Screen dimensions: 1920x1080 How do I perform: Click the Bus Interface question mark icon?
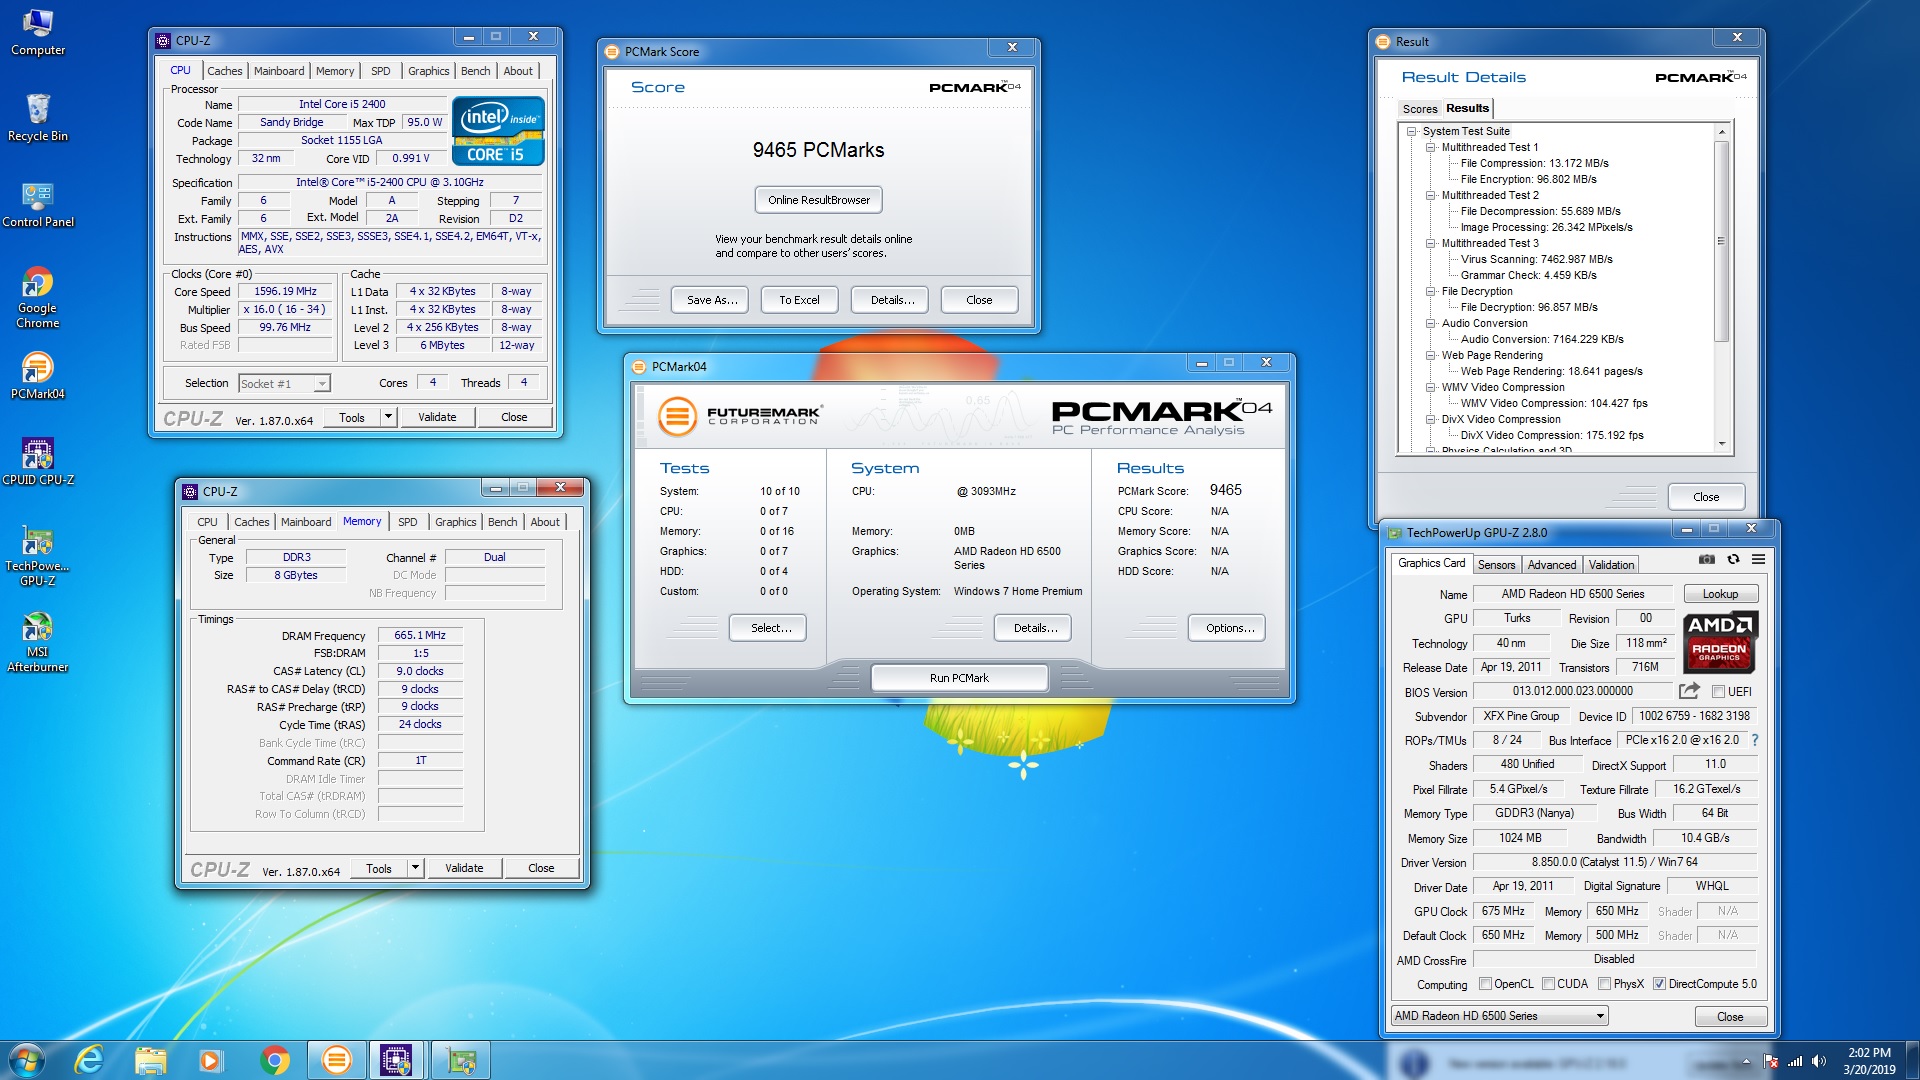tap(1754, 740)
